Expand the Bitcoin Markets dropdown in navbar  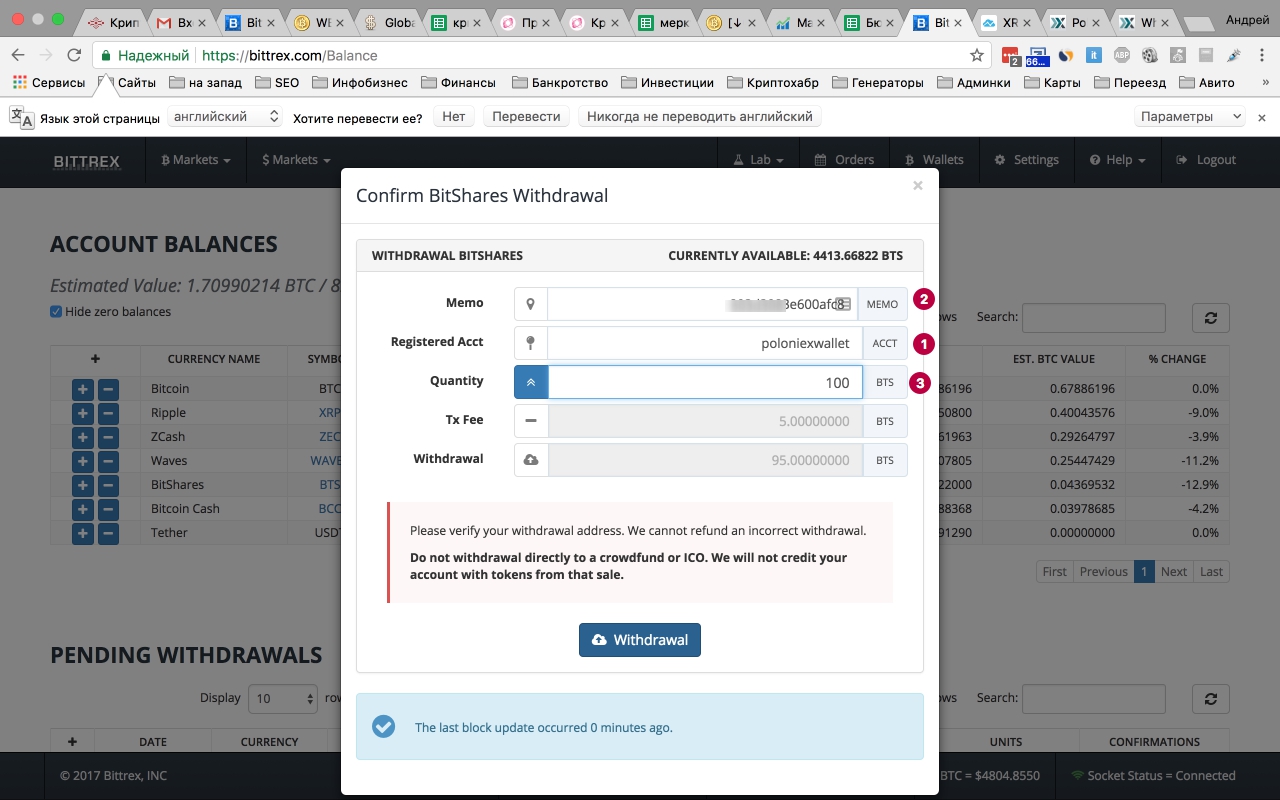[x=196, y=160]
